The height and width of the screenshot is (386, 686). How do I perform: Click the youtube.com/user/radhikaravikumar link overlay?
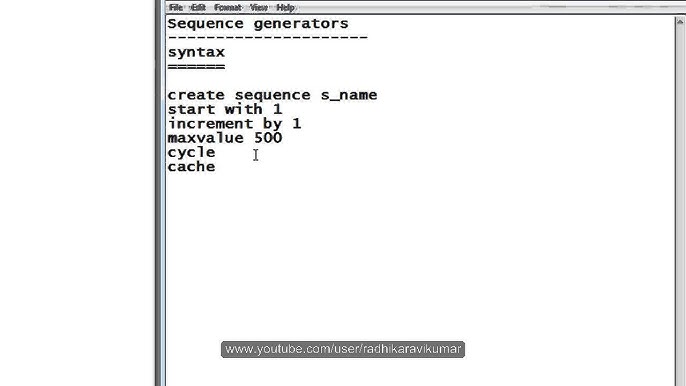(343, 349)
